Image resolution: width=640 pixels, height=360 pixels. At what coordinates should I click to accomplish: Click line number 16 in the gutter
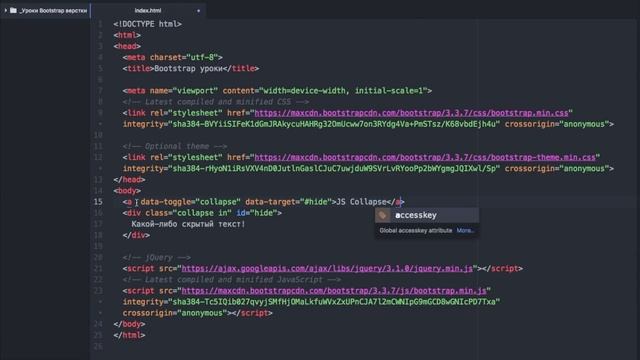click(98, 213)
